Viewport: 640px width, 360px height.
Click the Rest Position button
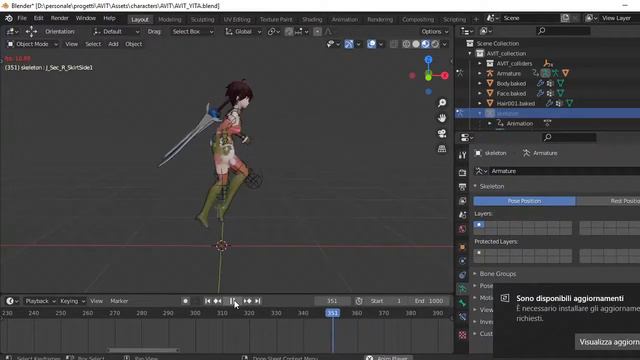608,201
